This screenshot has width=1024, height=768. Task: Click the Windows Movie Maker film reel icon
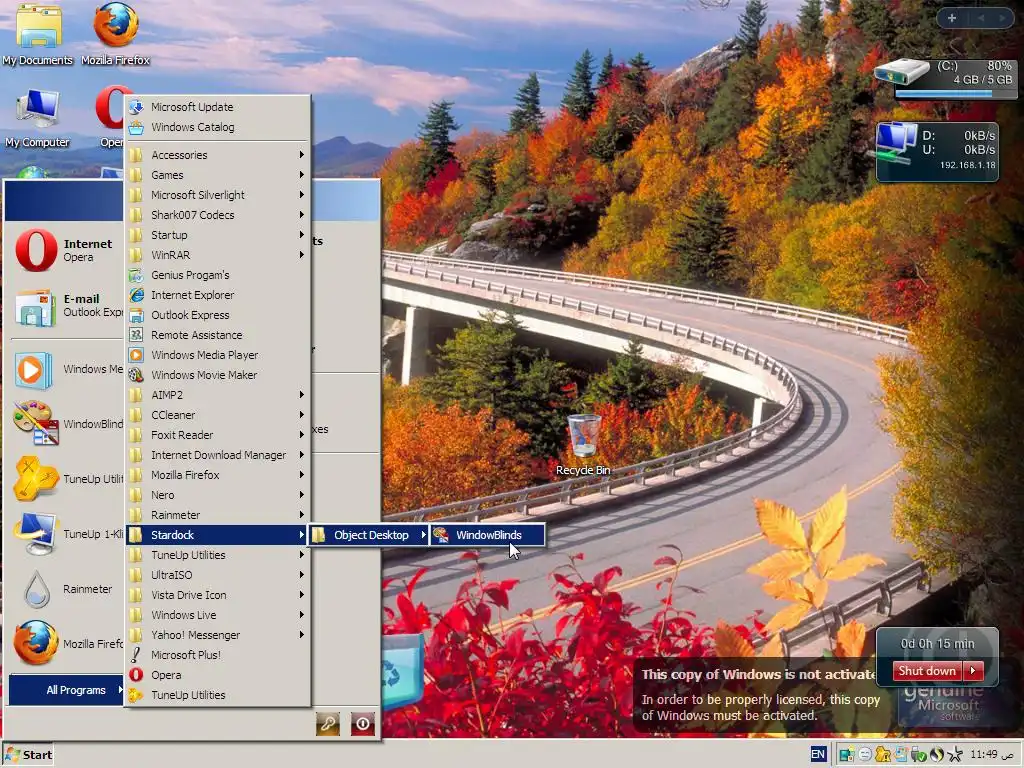click(136, 375)
